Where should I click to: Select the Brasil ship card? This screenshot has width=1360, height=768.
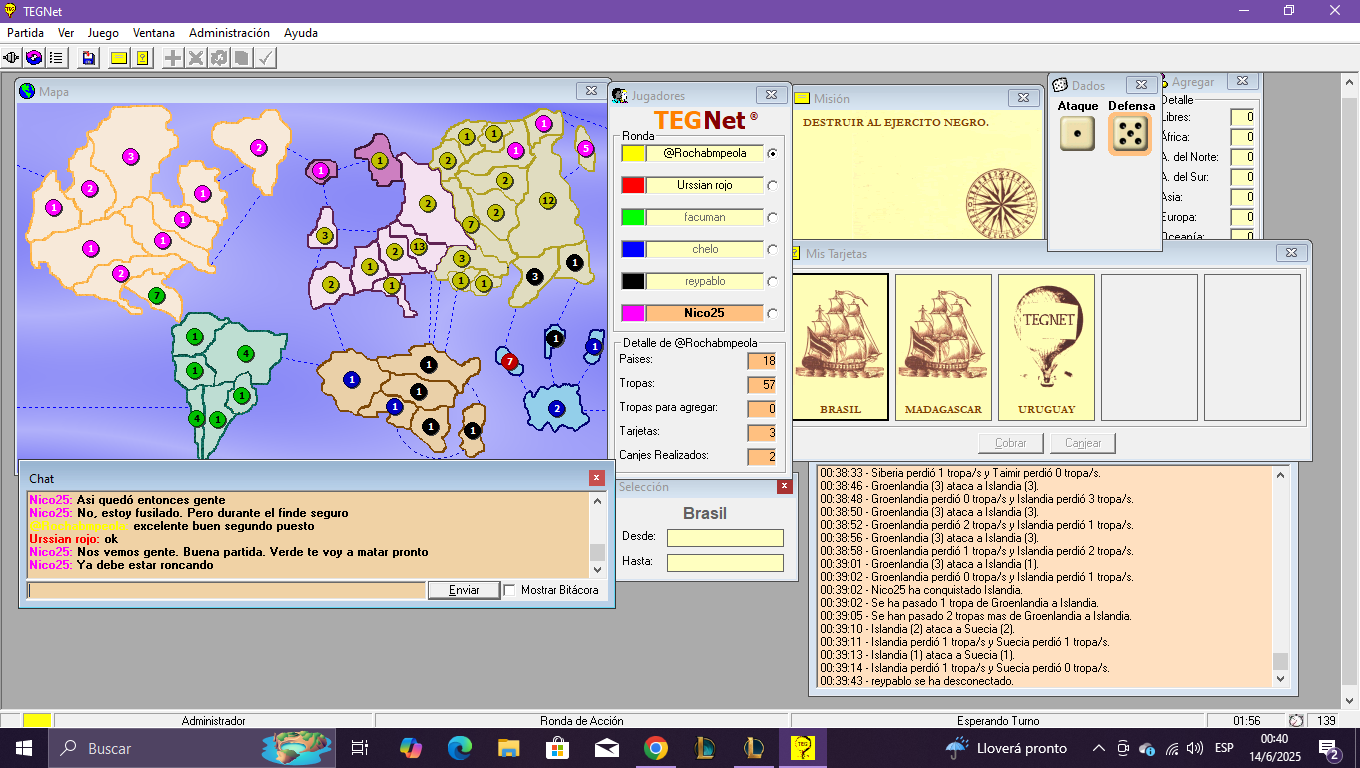tap(840, 347)
